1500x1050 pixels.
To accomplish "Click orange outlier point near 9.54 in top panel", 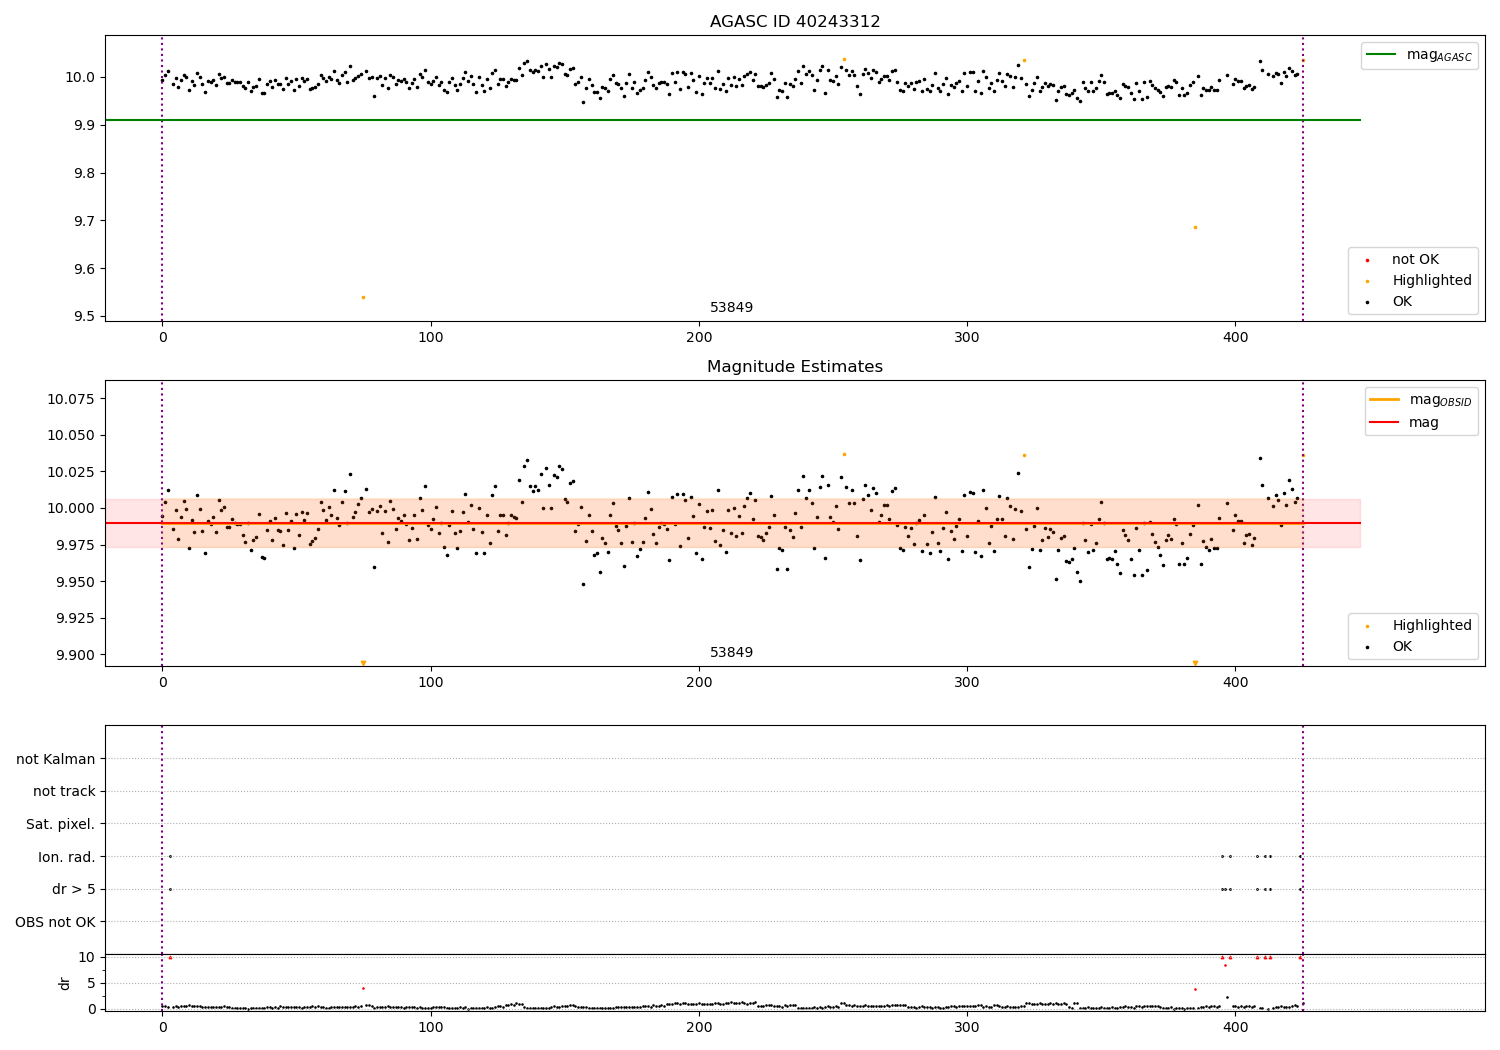I will point(363,297).
